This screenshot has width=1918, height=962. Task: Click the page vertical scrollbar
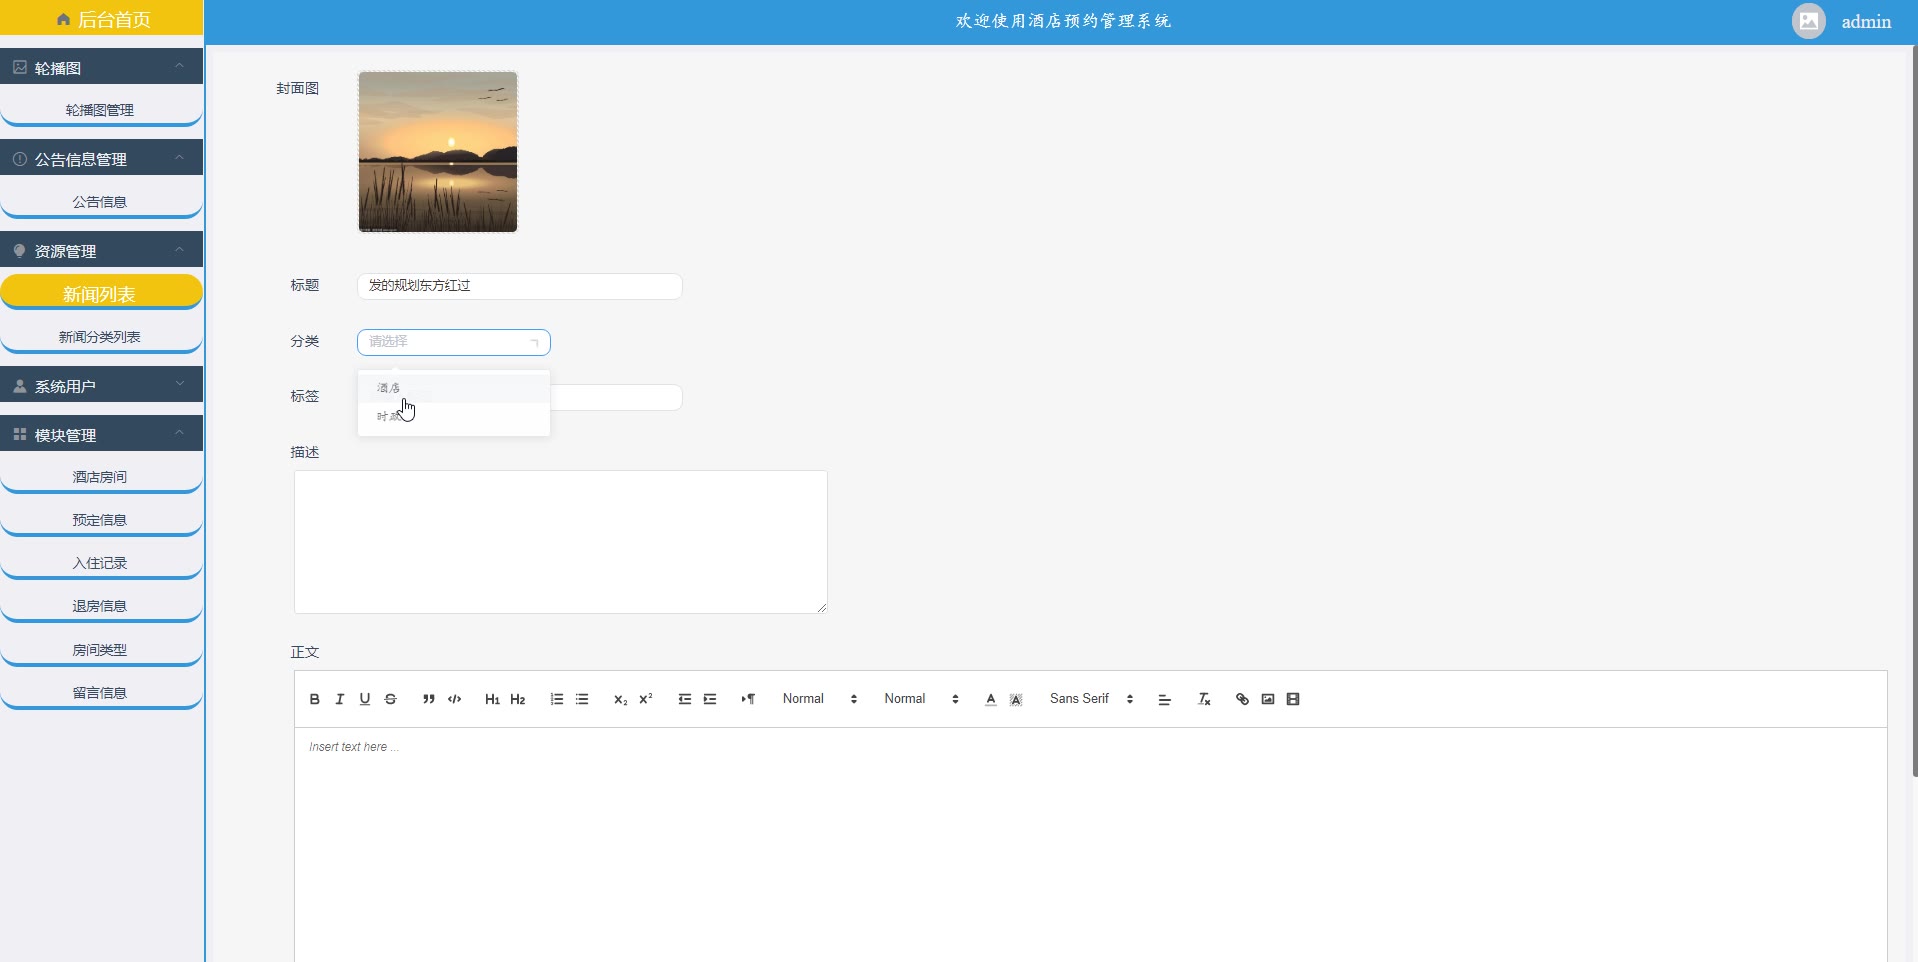1914,410
